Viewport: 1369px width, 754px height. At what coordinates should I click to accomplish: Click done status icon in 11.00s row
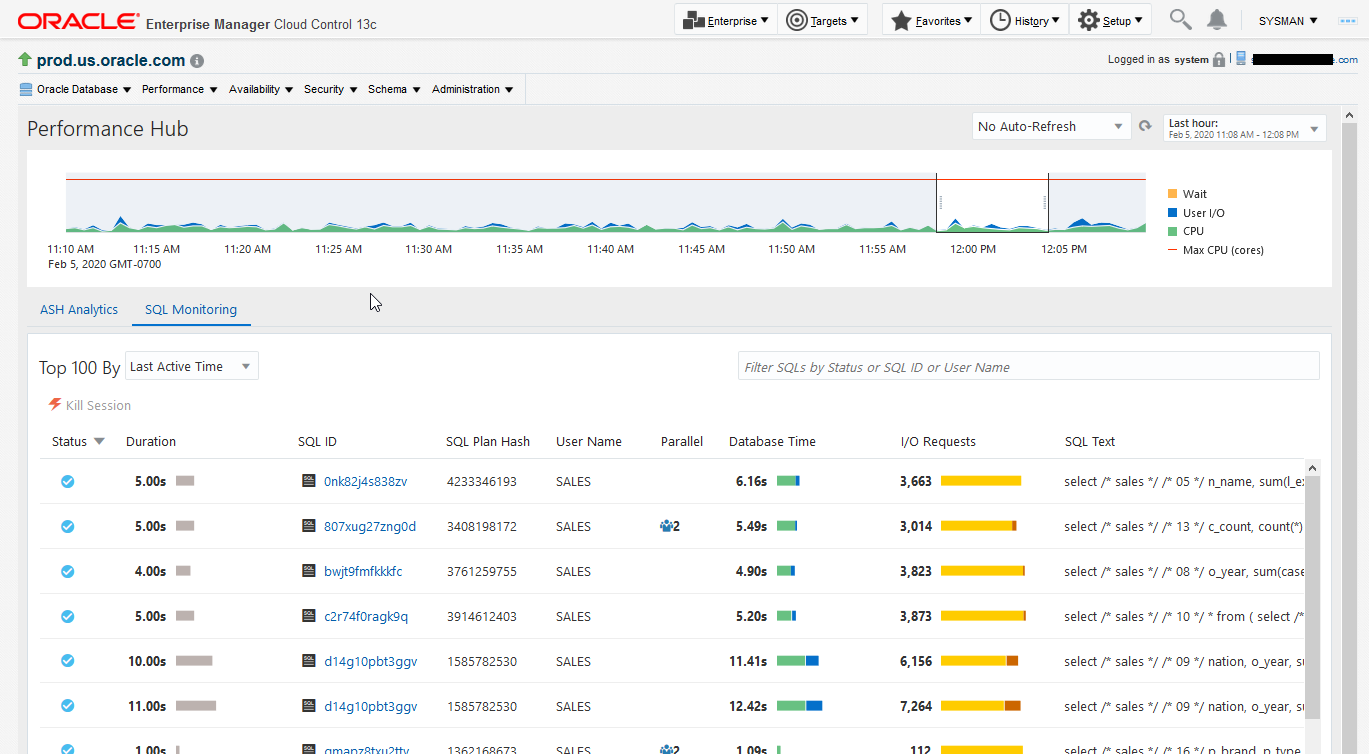67,706
